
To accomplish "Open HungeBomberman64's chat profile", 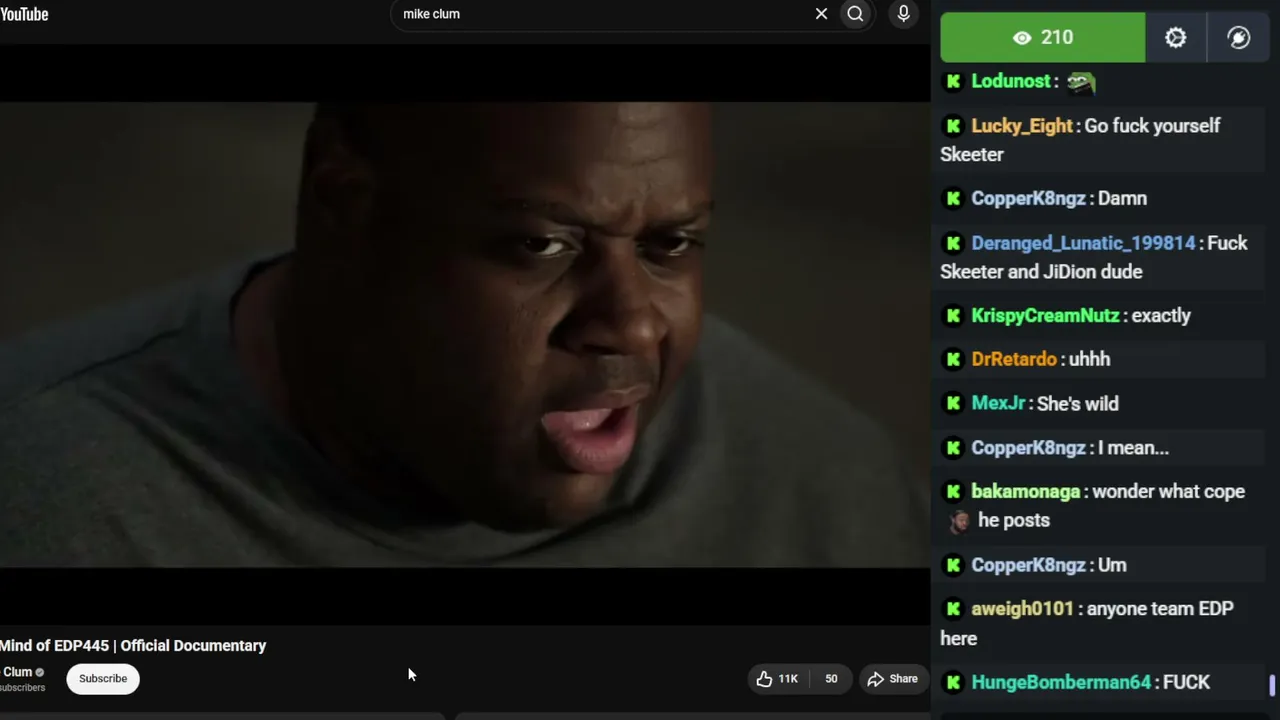I will click(x=1061, y=682).
